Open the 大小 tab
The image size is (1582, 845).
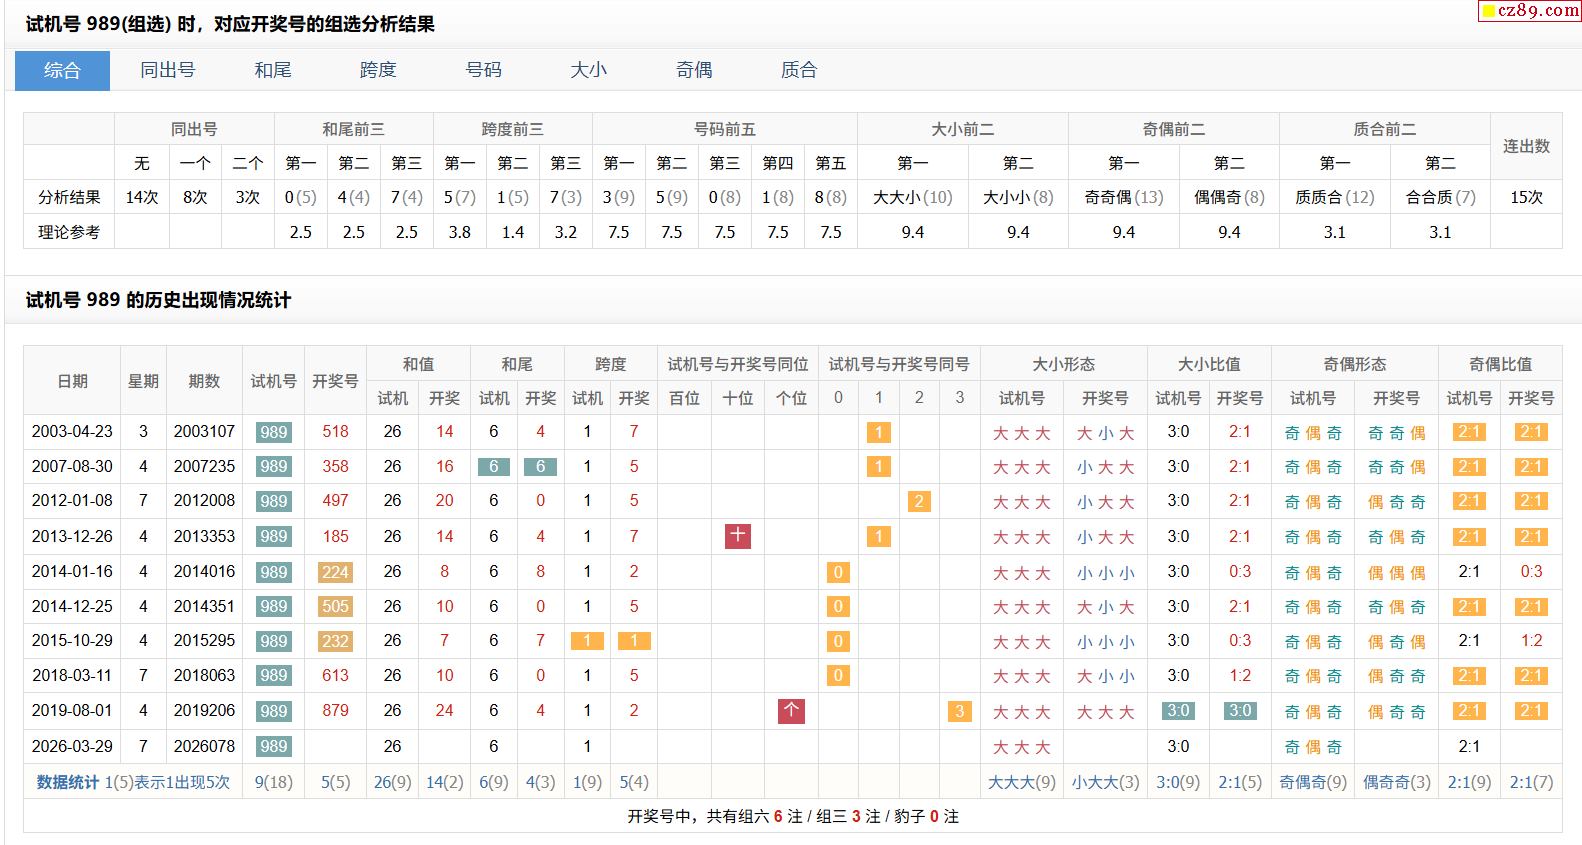[x=588, y=70]
